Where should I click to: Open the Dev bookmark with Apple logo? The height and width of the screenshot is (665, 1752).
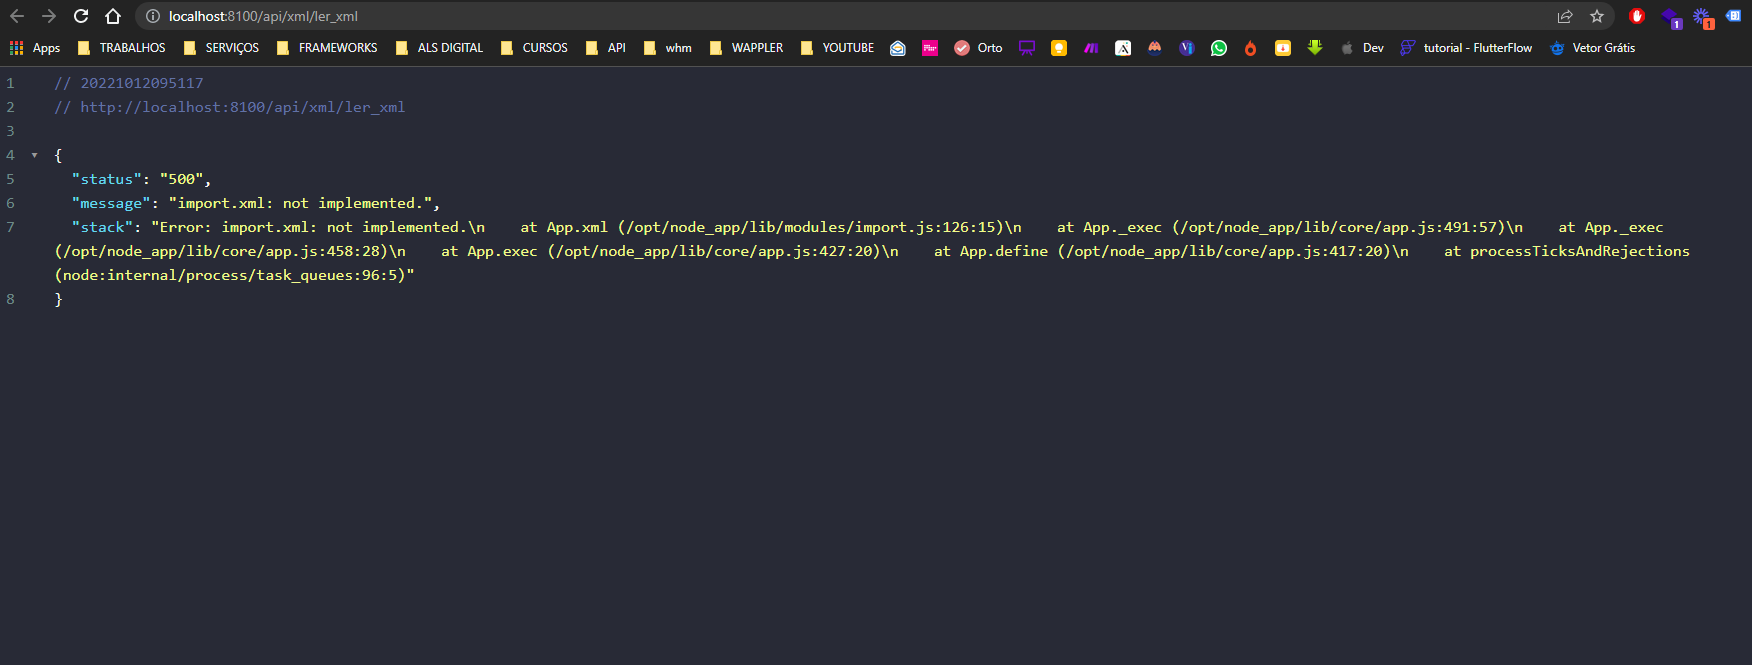click(x=1362, y=48)
